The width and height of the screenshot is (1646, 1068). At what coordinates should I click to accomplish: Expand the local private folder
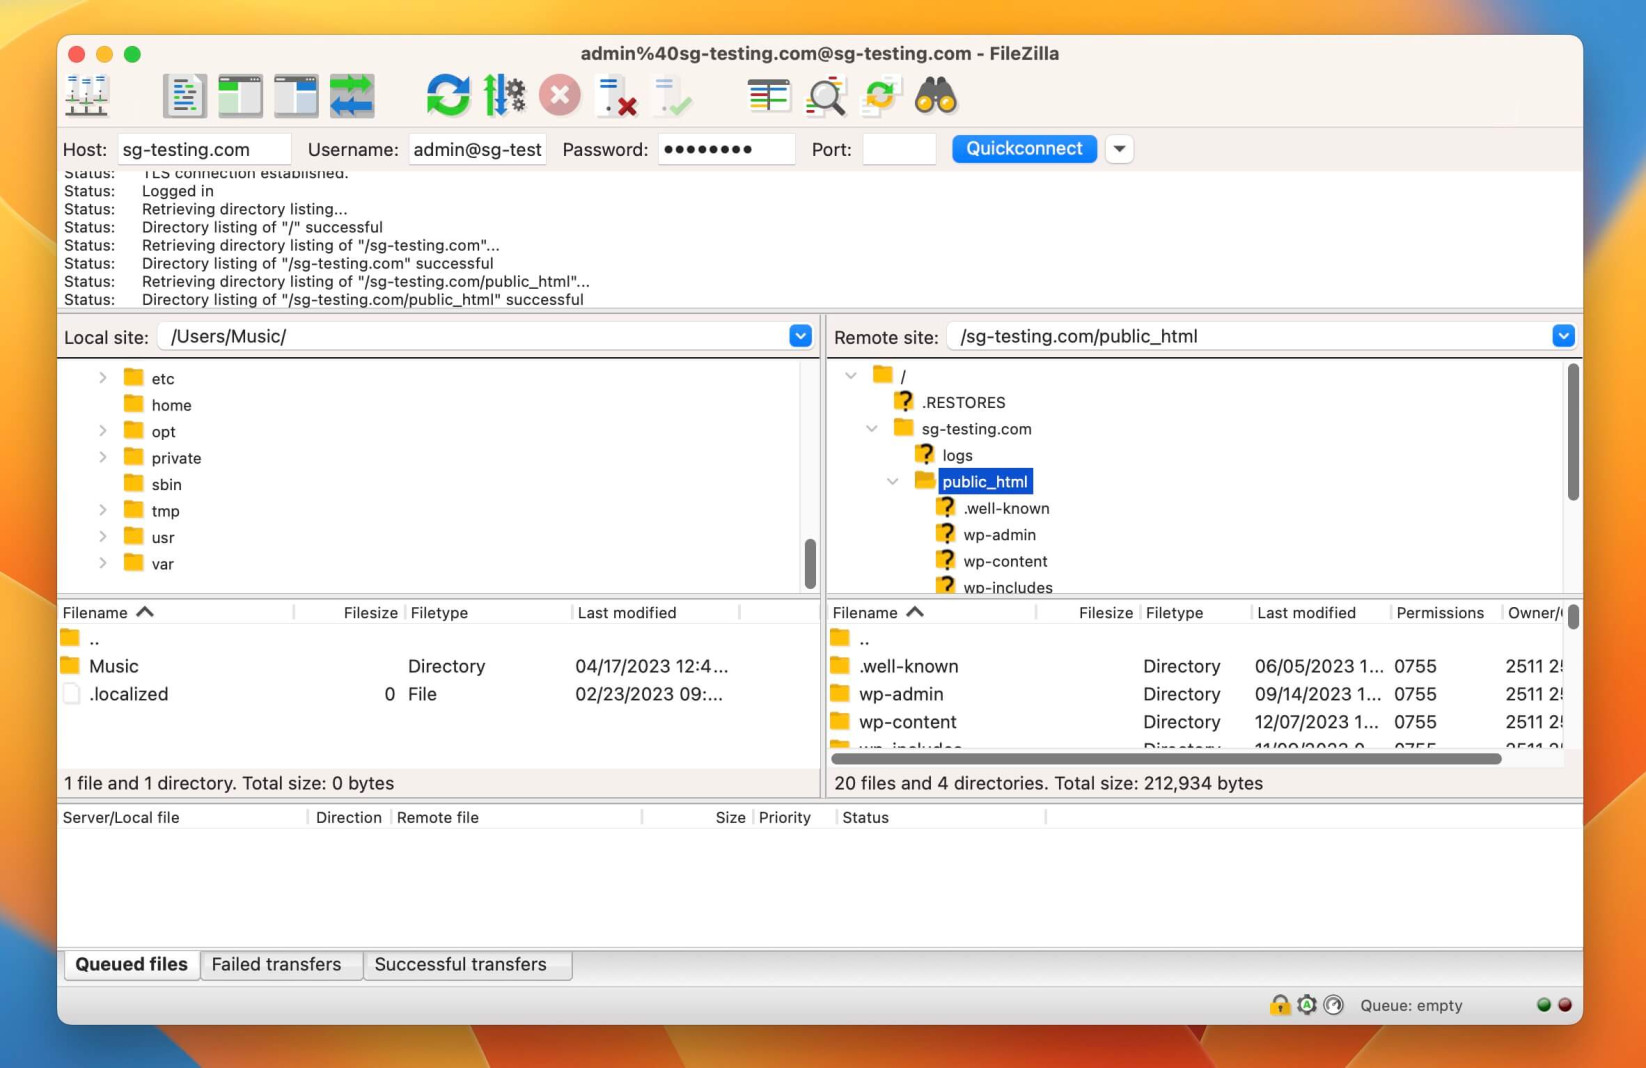(103, 457)
